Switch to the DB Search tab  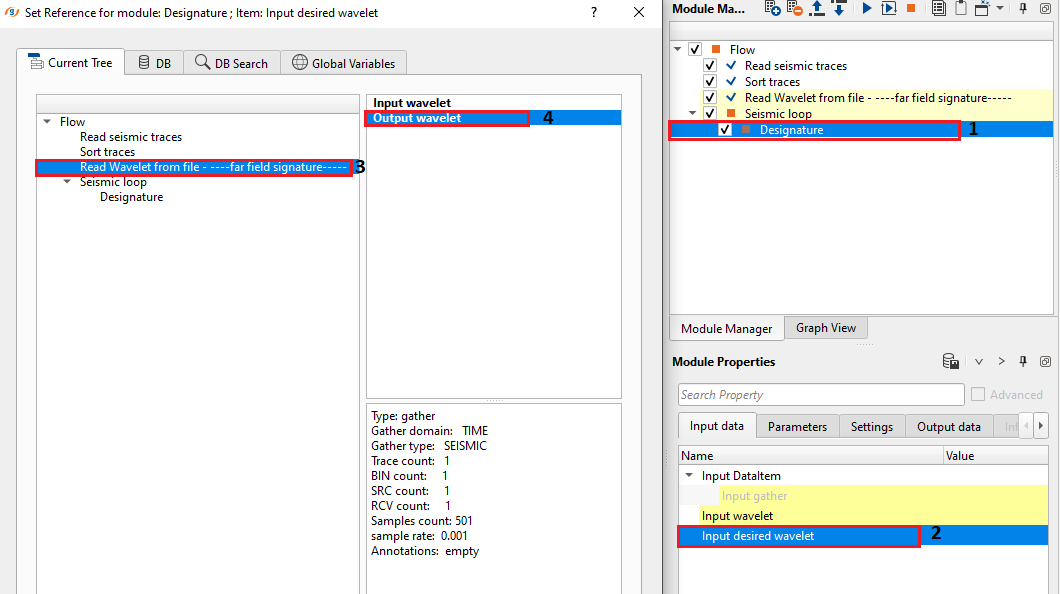click(x=231, y=63)
